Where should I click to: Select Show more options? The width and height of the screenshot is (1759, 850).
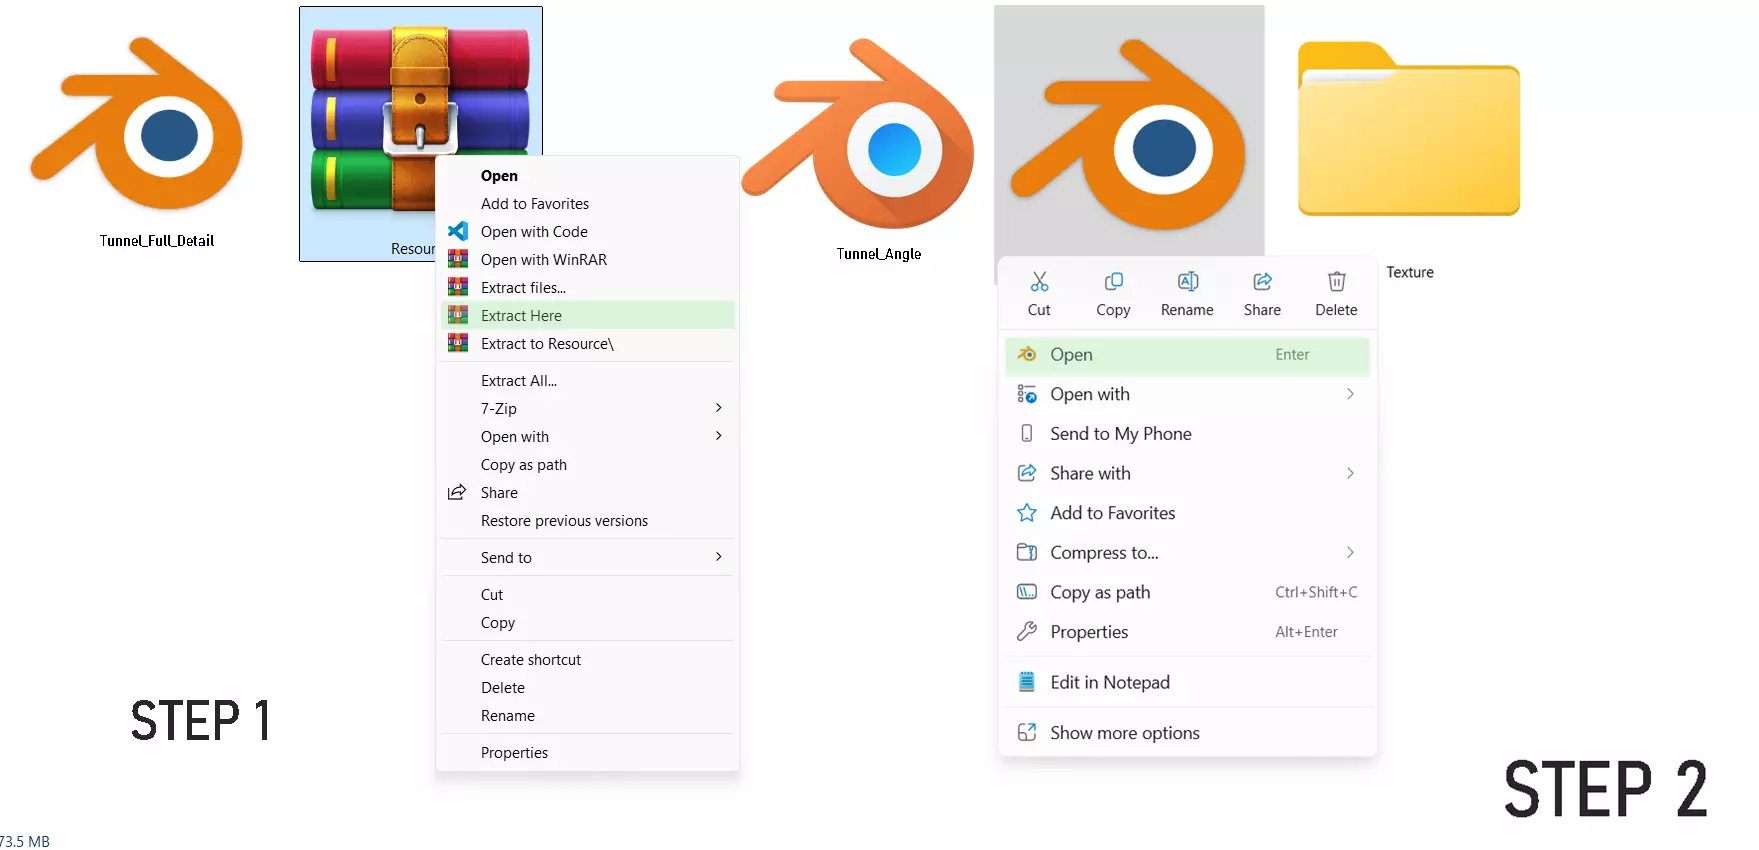[x=1187, y=732]
